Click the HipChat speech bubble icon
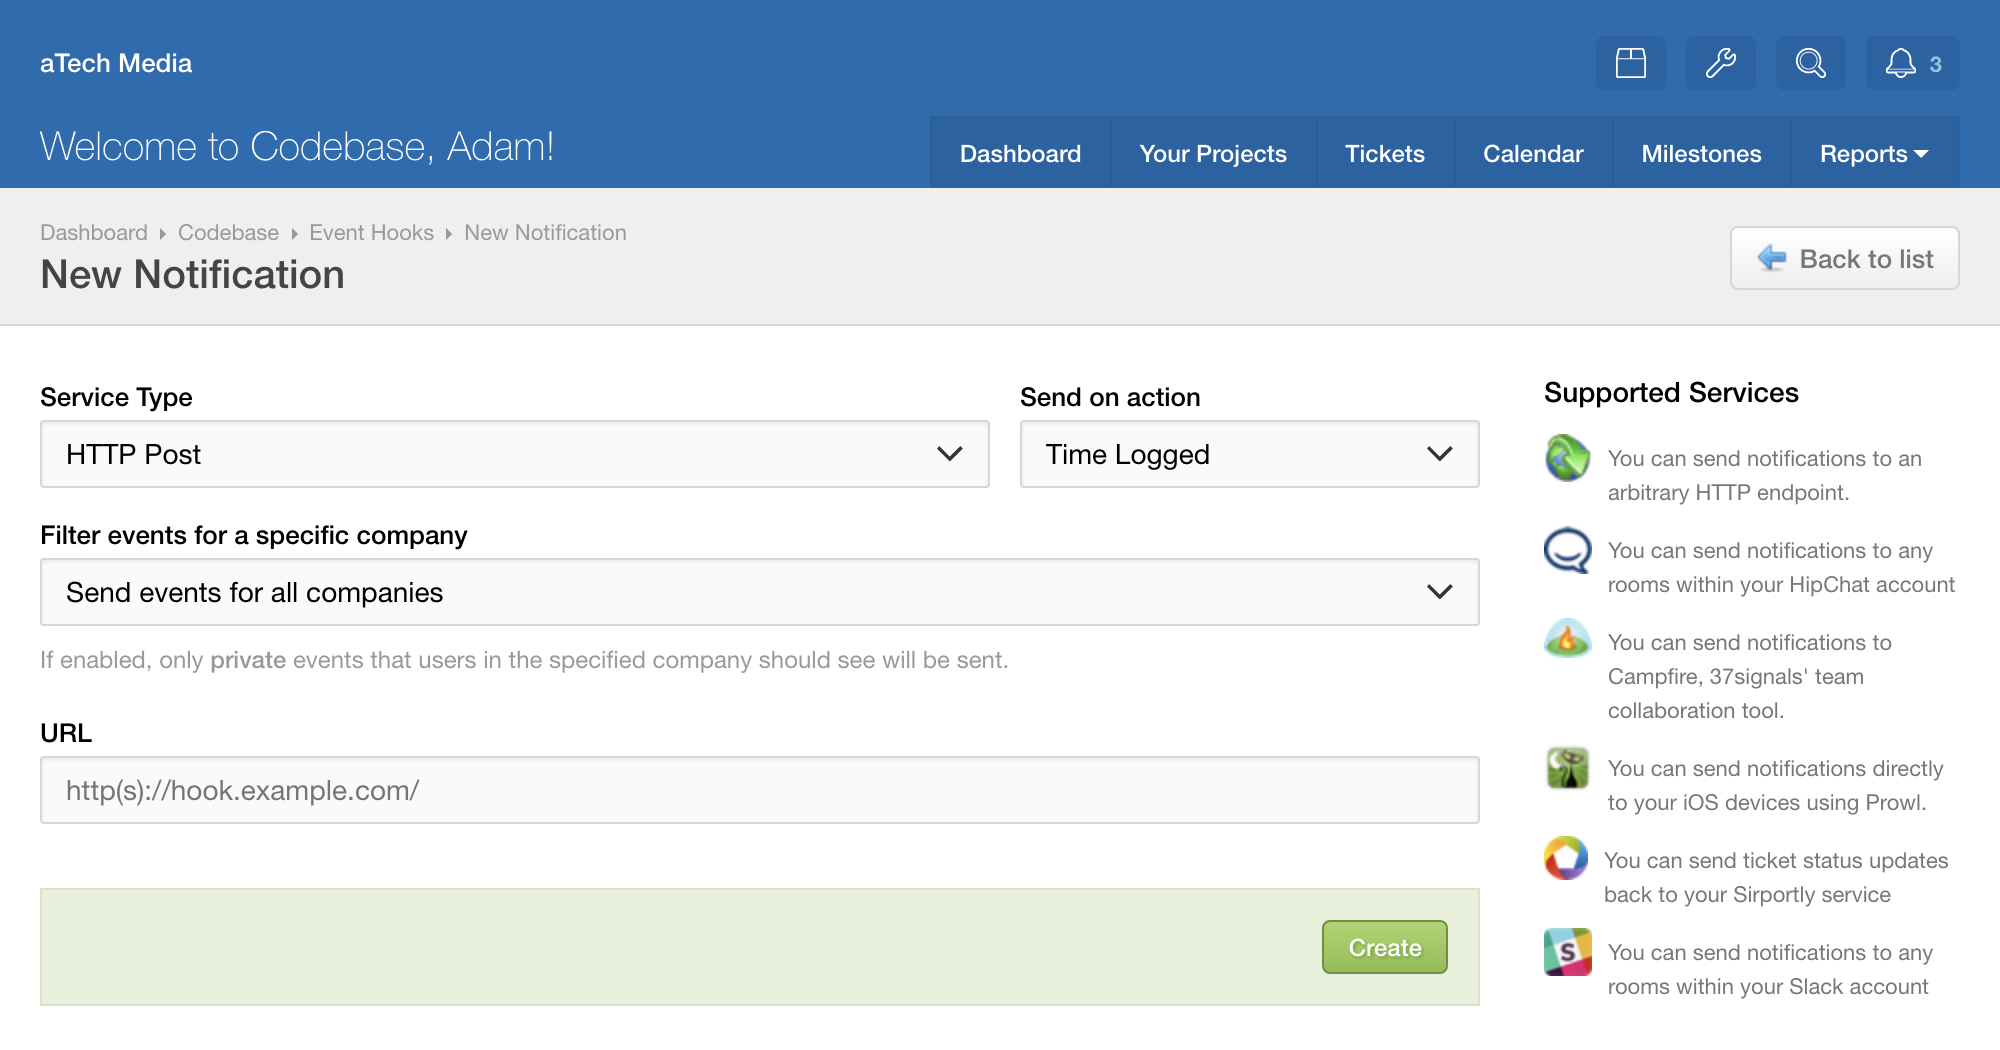Screen dimensions: 2000x1050 point(1567,550)
